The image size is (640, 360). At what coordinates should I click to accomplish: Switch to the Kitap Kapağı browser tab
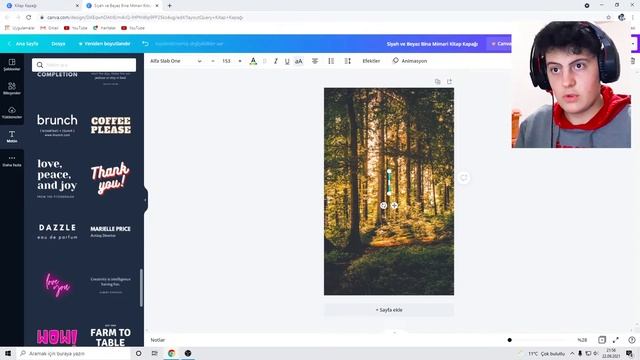pos(41,6)
